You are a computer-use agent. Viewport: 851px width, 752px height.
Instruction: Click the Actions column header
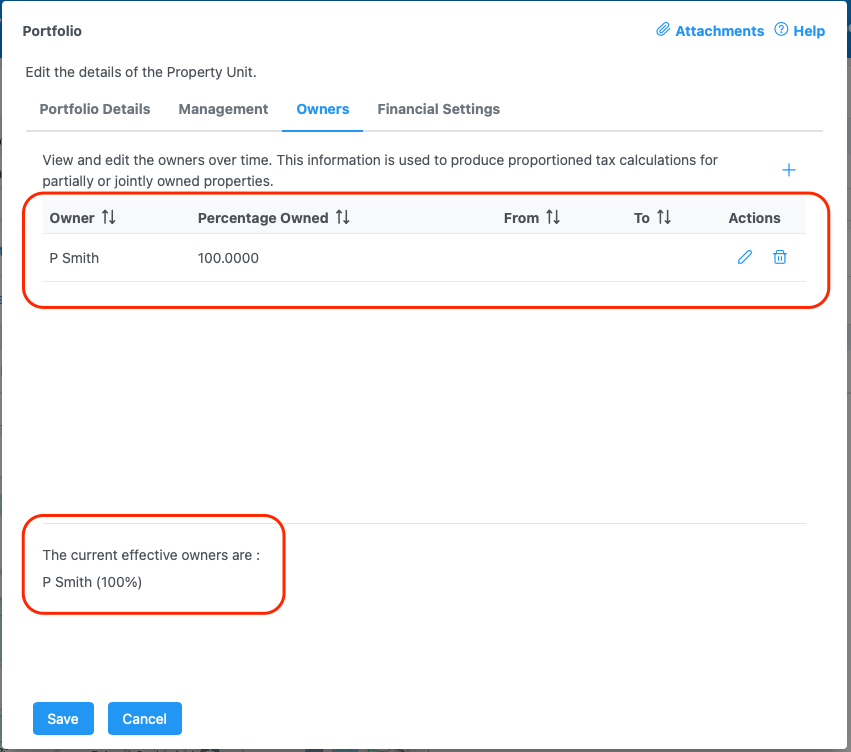point(754,218)
